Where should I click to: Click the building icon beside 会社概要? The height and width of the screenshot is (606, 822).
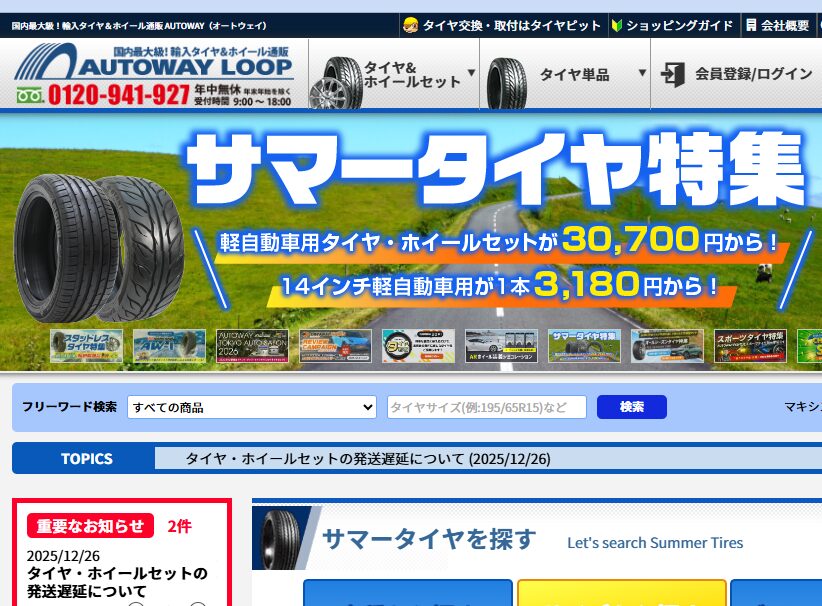tap(751, 25)
